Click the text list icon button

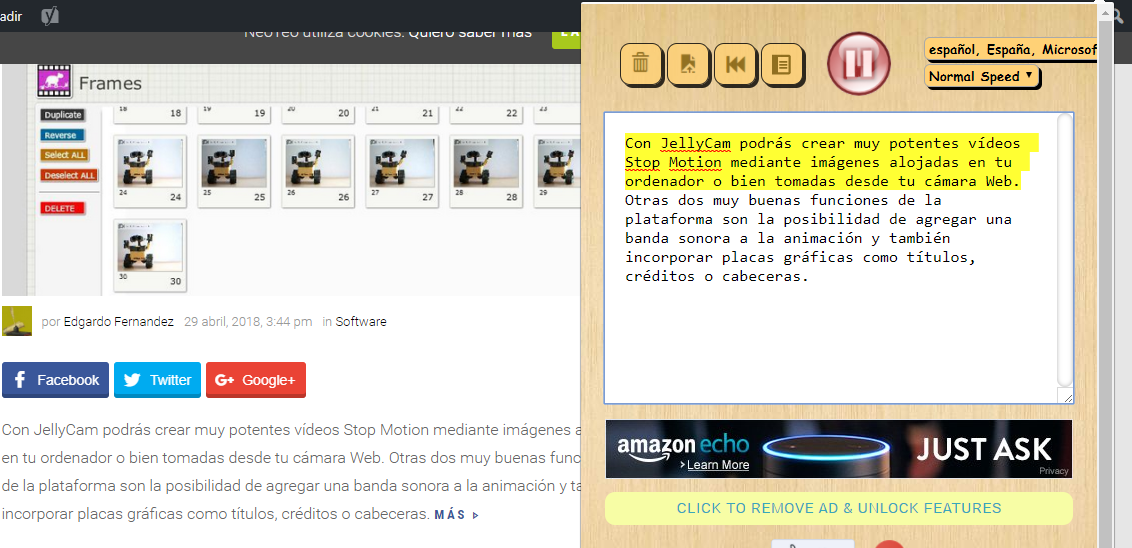[782, 64]
